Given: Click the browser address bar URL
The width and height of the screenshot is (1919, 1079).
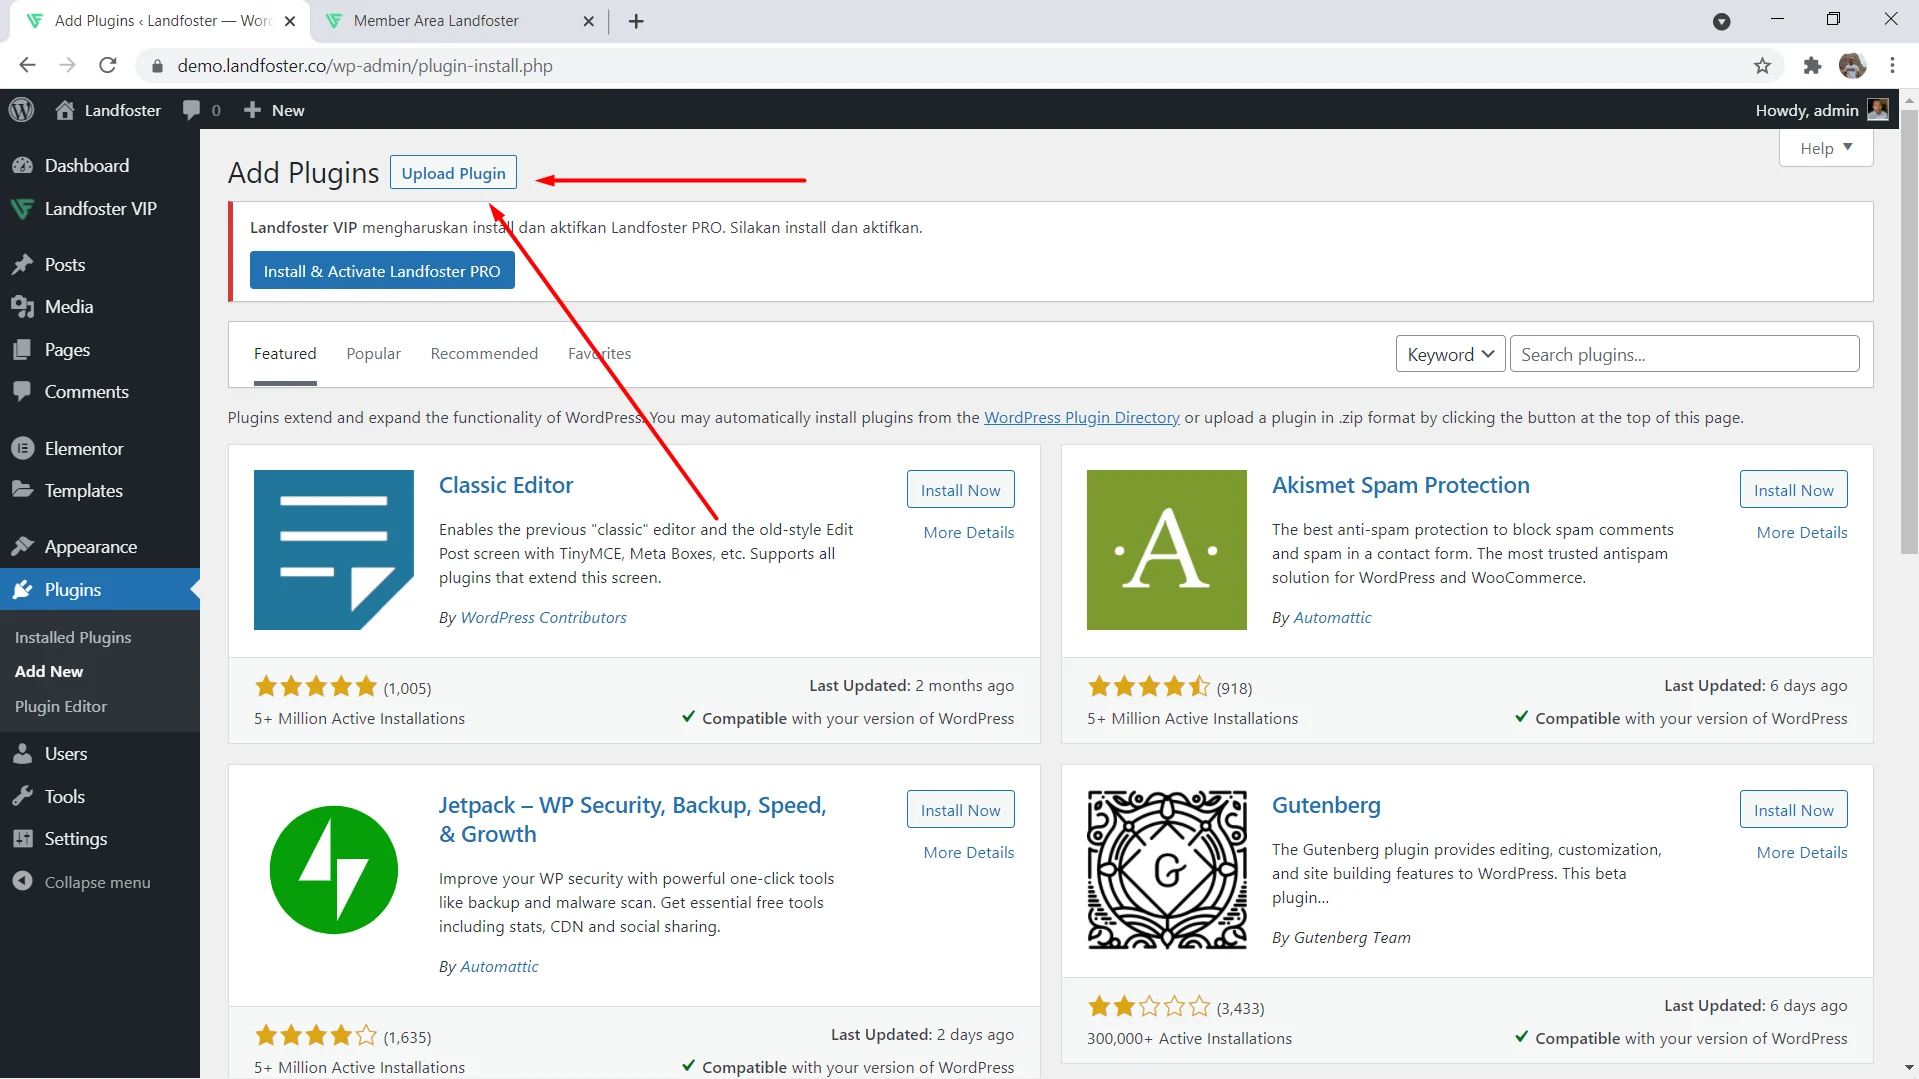Looking at the screenshot, I should coord(365,66).
